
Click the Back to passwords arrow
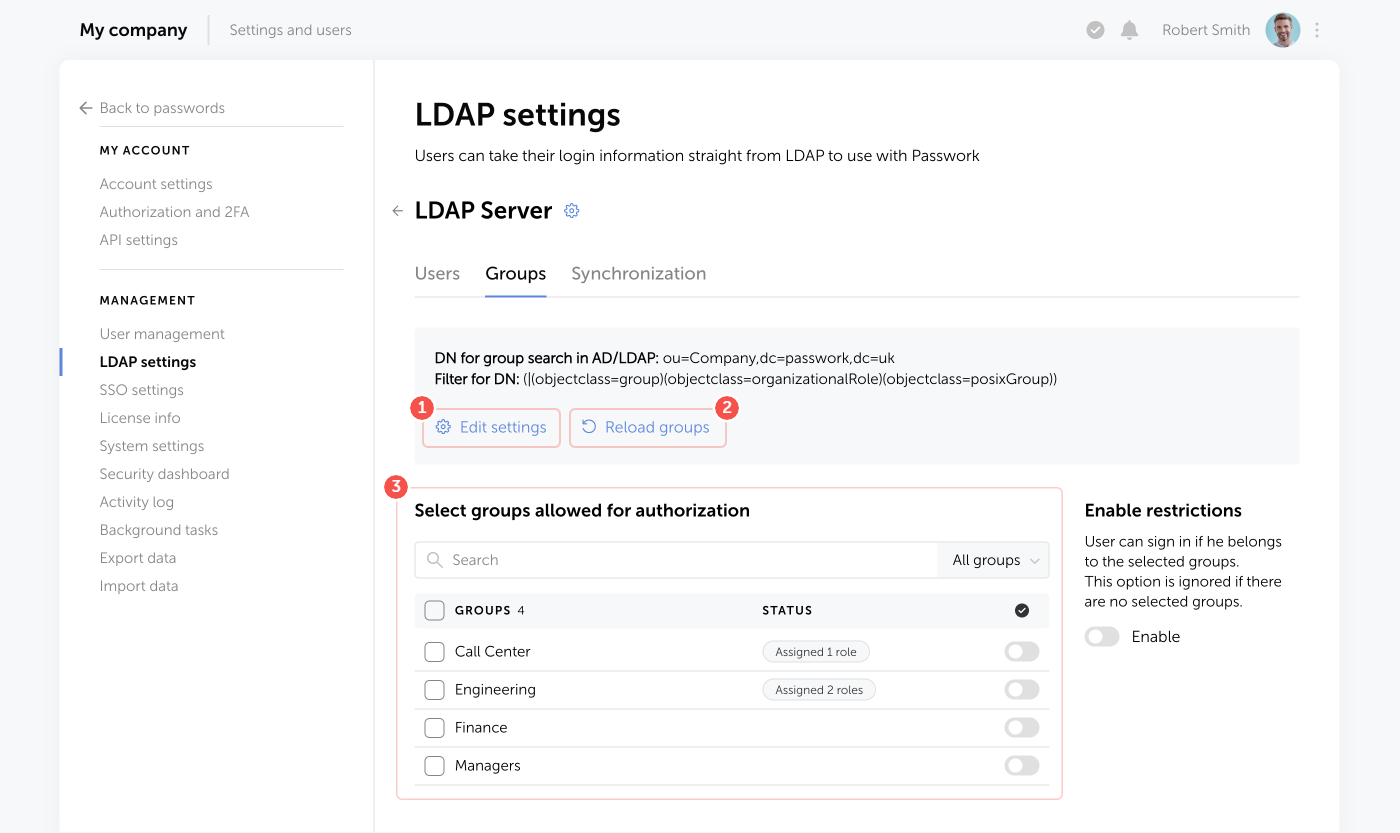(85, 107)
